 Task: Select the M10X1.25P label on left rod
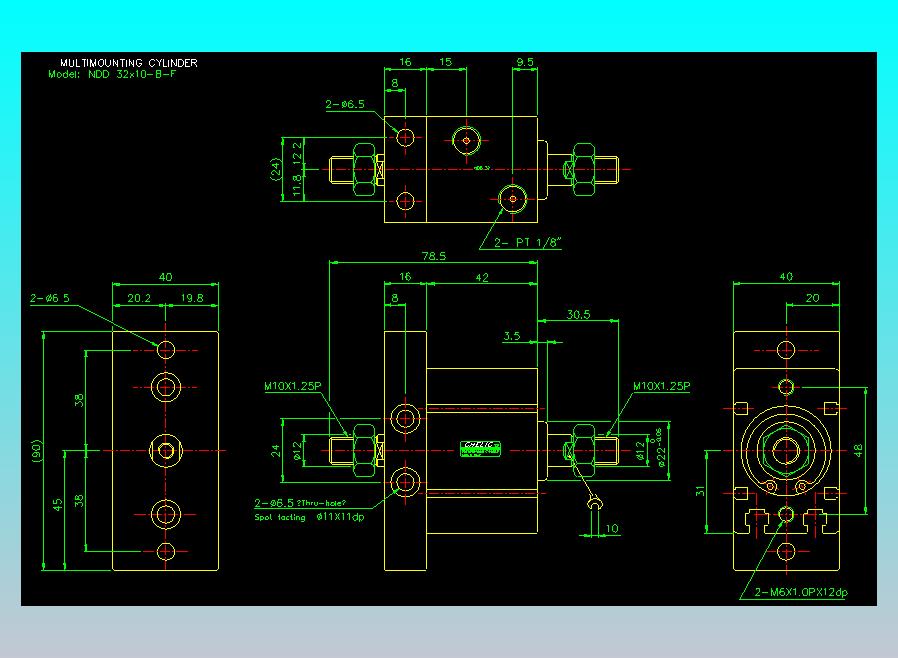tap(293, 386)
